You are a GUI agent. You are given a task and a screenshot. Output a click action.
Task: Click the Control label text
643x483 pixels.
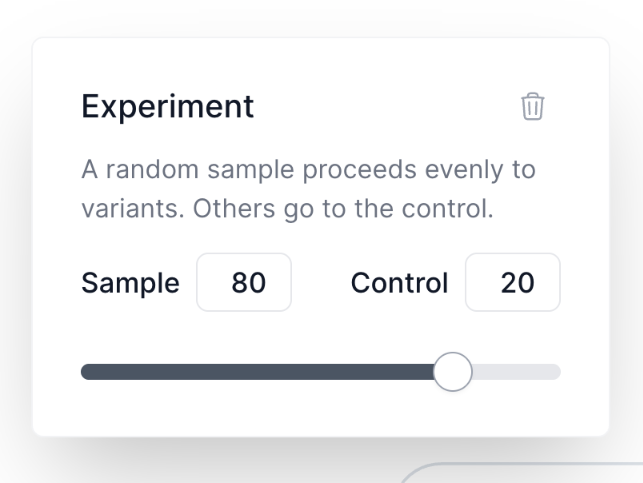point(399,283)
